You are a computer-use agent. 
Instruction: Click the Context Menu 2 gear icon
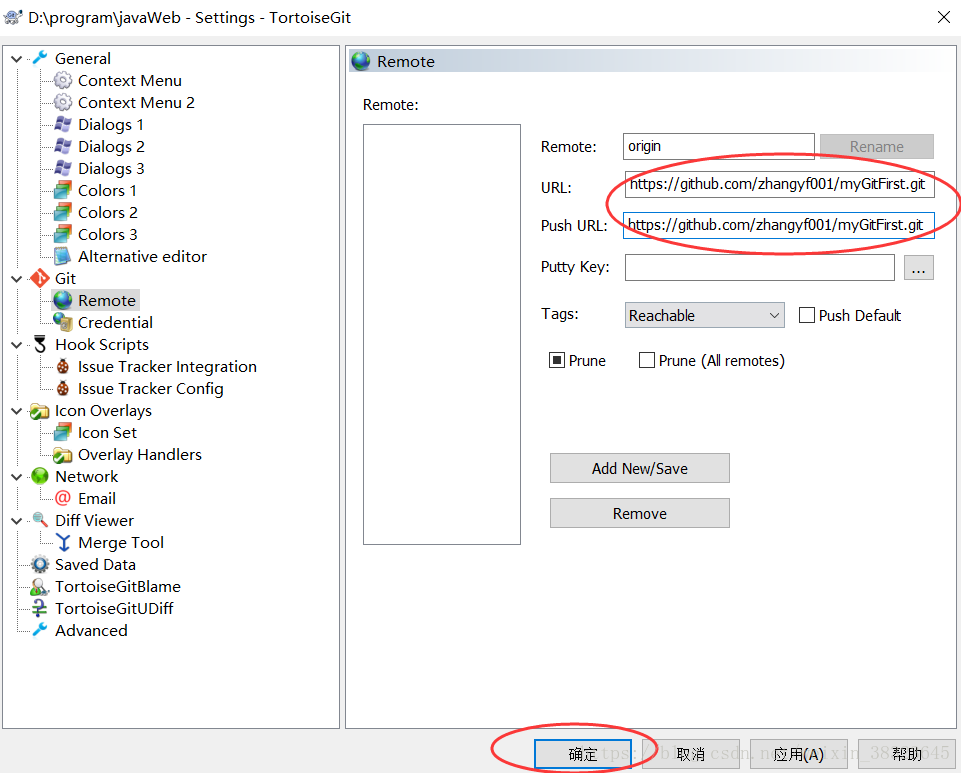(63, 102)
